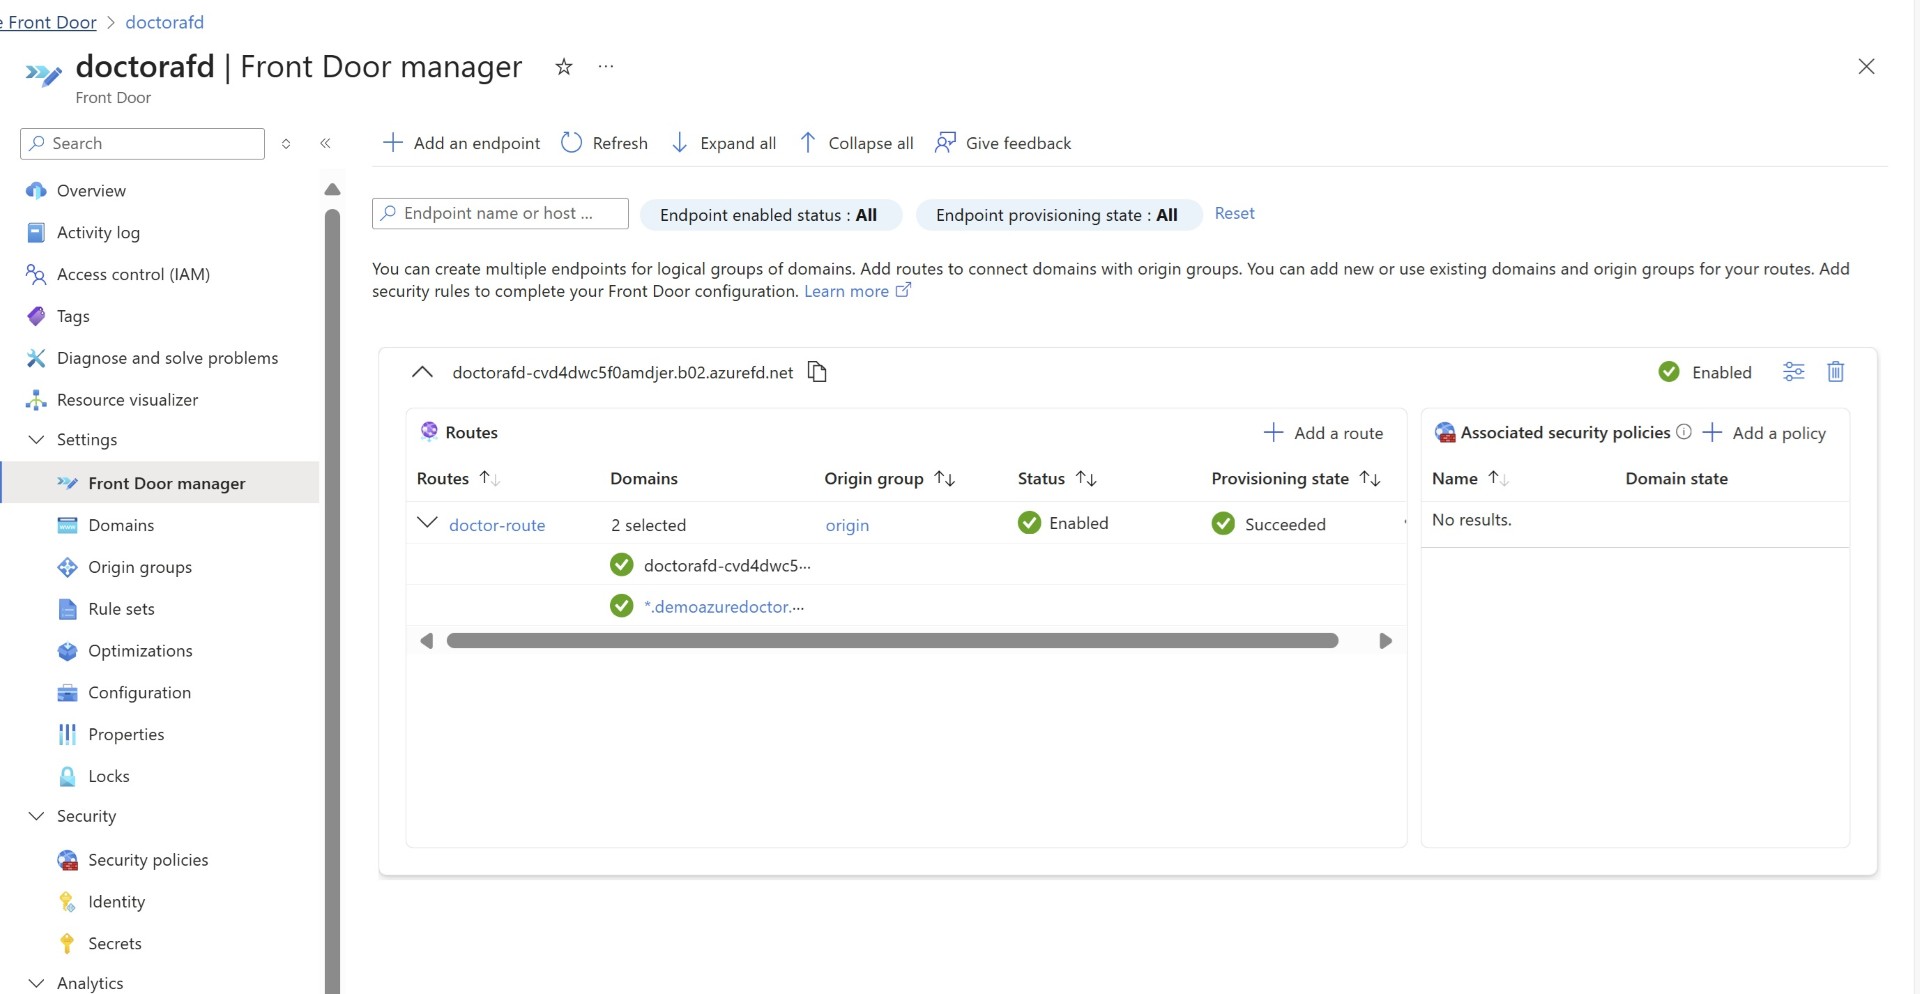Screen dimensions: 1920x994
Task: Open the endpoint settings sliders icon
Action: [x=1794, y=372]
